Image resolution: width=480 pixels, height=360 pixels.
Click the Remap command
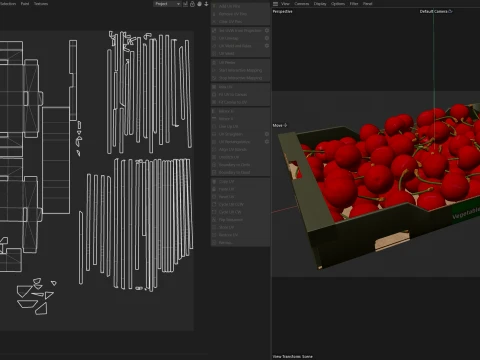[x=240, y=243]
